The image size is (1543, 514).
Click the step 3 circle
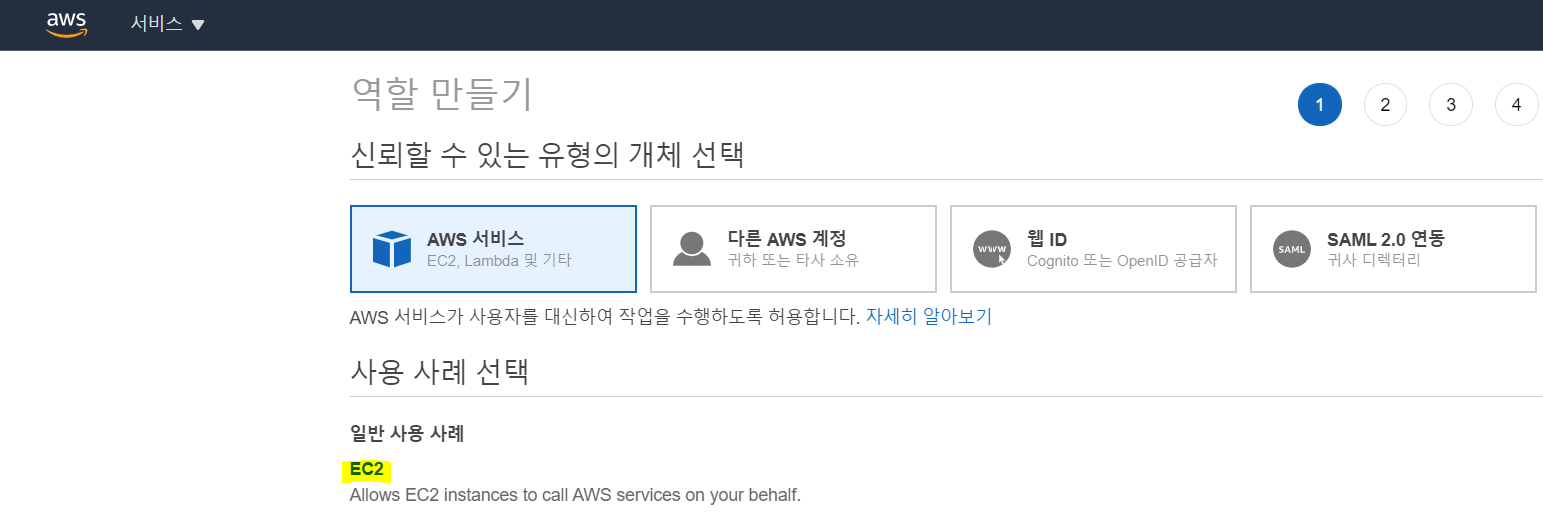1451,105
